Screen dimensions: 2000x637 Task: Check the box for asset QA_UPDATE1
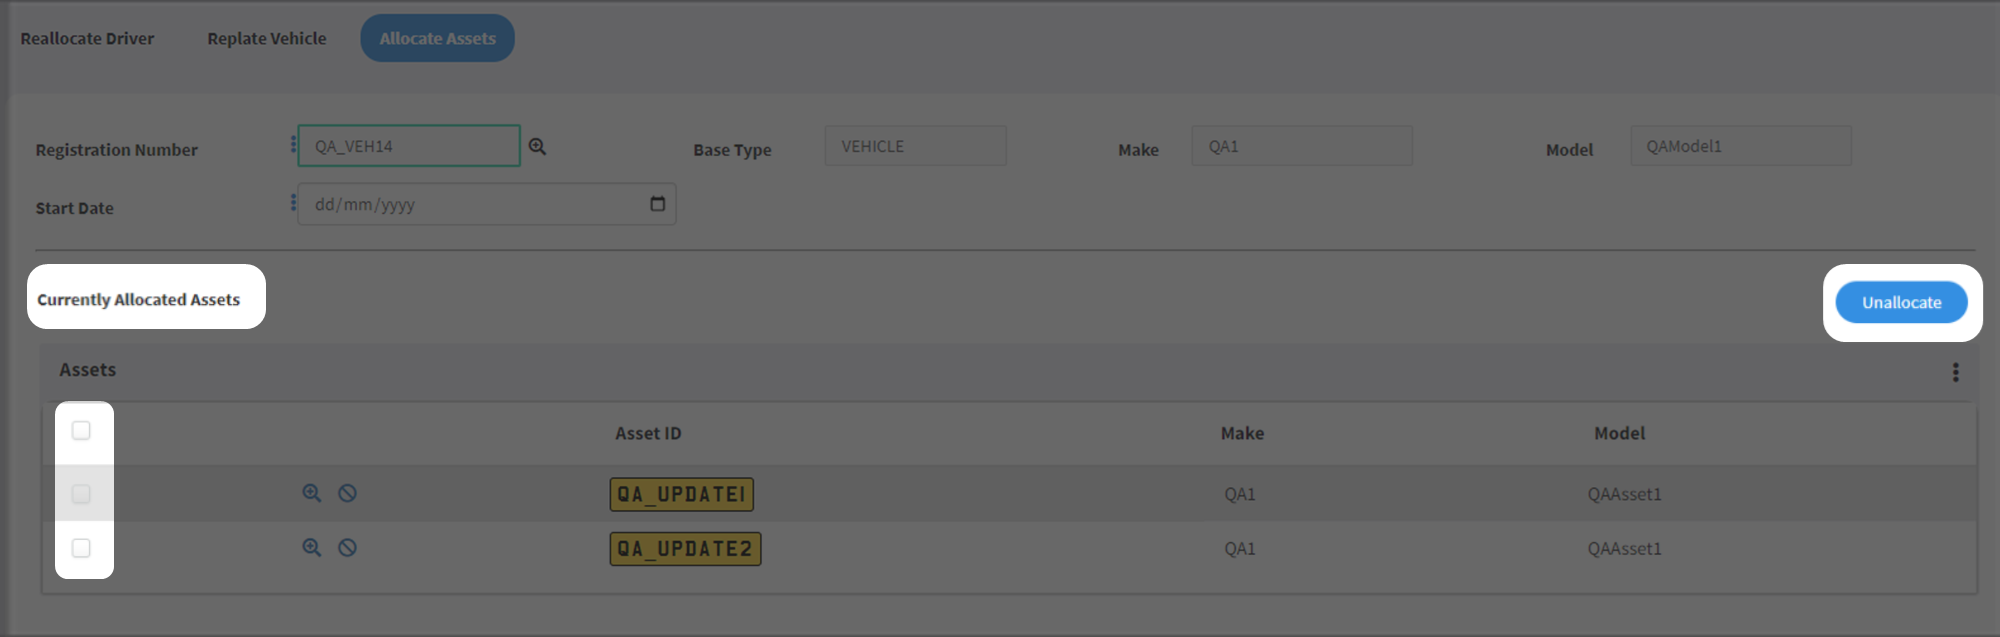(81, 494)
